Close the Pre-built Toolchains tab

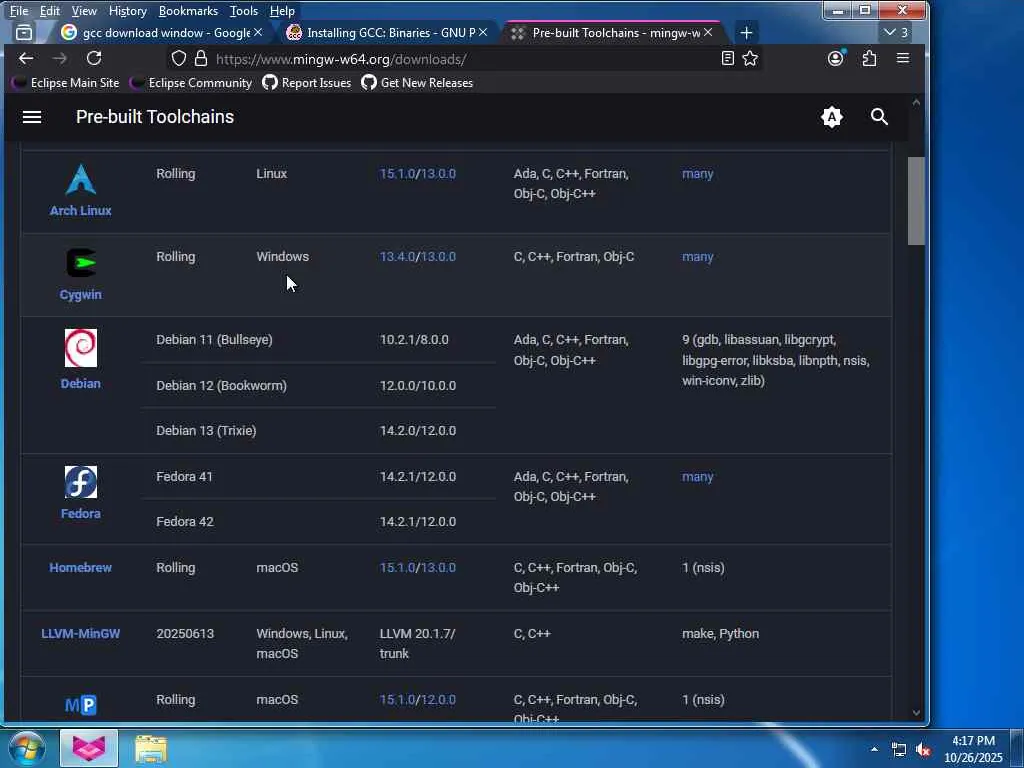pos(708,32)
